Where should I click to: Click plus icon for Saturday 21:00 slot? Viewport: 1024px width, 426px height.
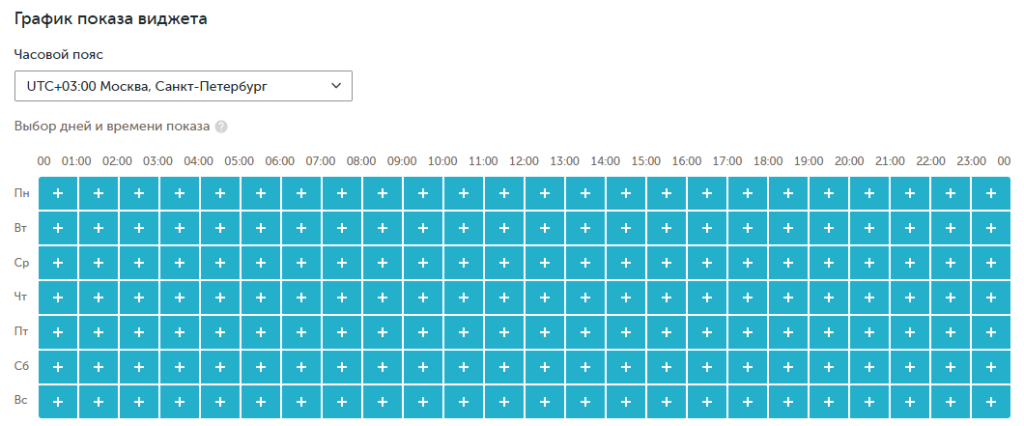coord(910,368)
